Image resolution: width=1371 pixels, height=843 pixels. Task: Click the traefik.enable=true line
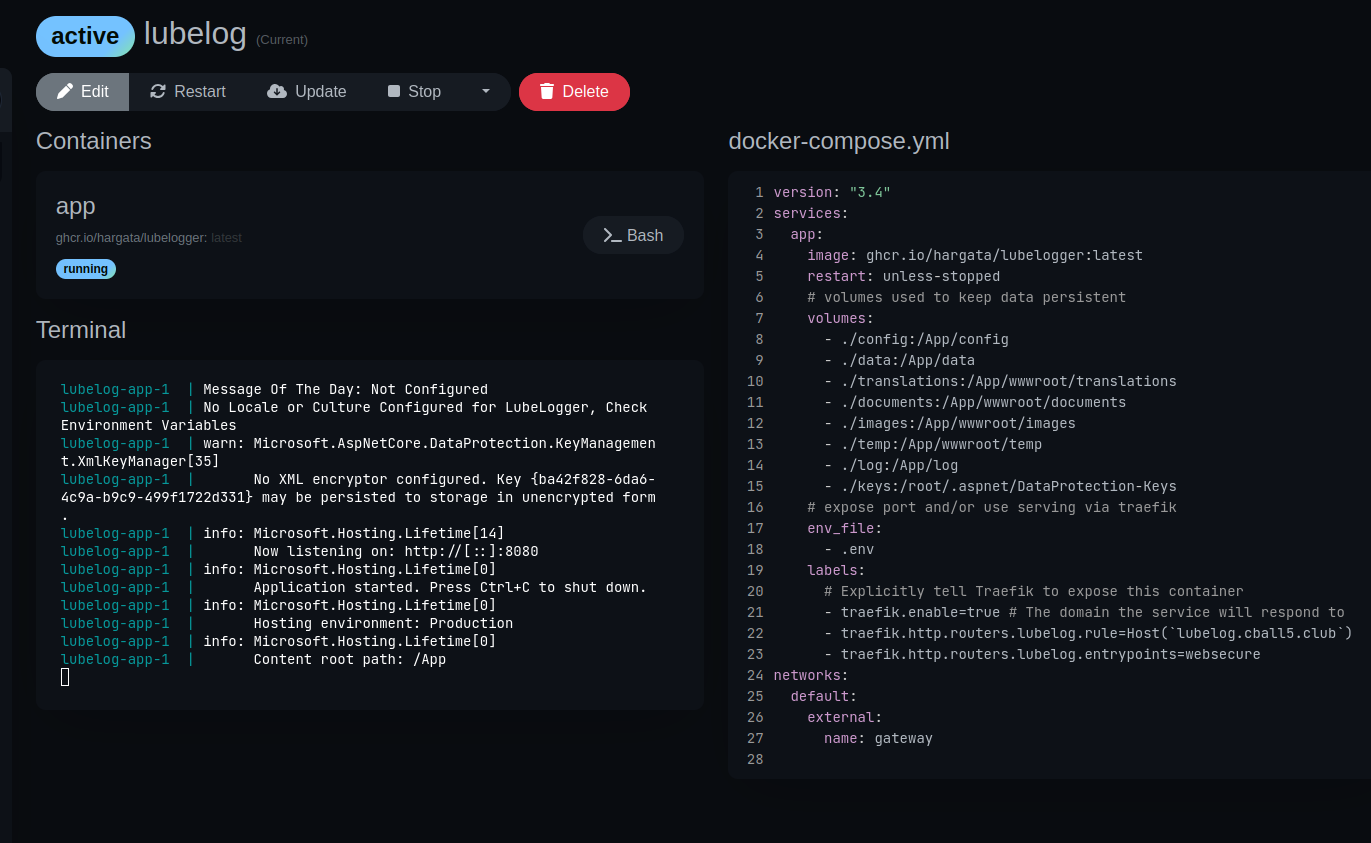[x=1084, y=612]
